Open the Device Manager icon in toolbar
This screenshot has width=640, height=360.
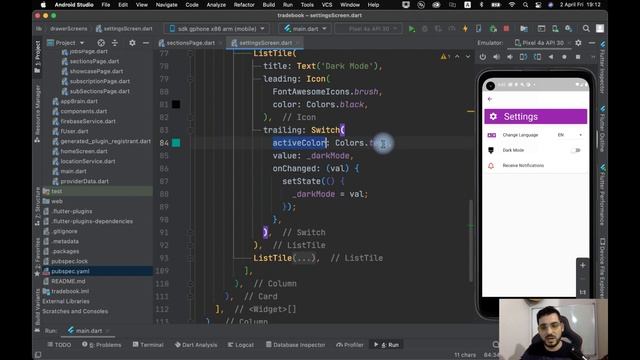[x=555, y=29]
